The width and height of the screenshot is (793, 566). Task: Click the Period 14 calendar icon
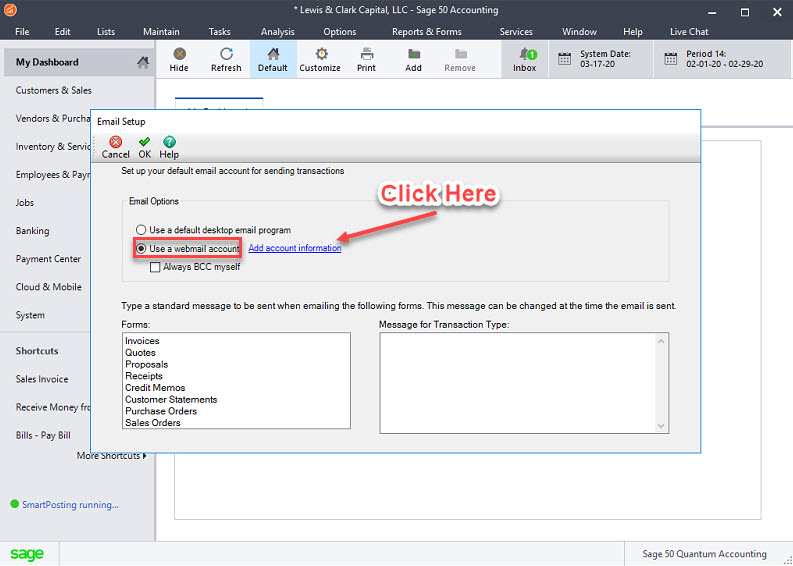click(x=671, y=59)
